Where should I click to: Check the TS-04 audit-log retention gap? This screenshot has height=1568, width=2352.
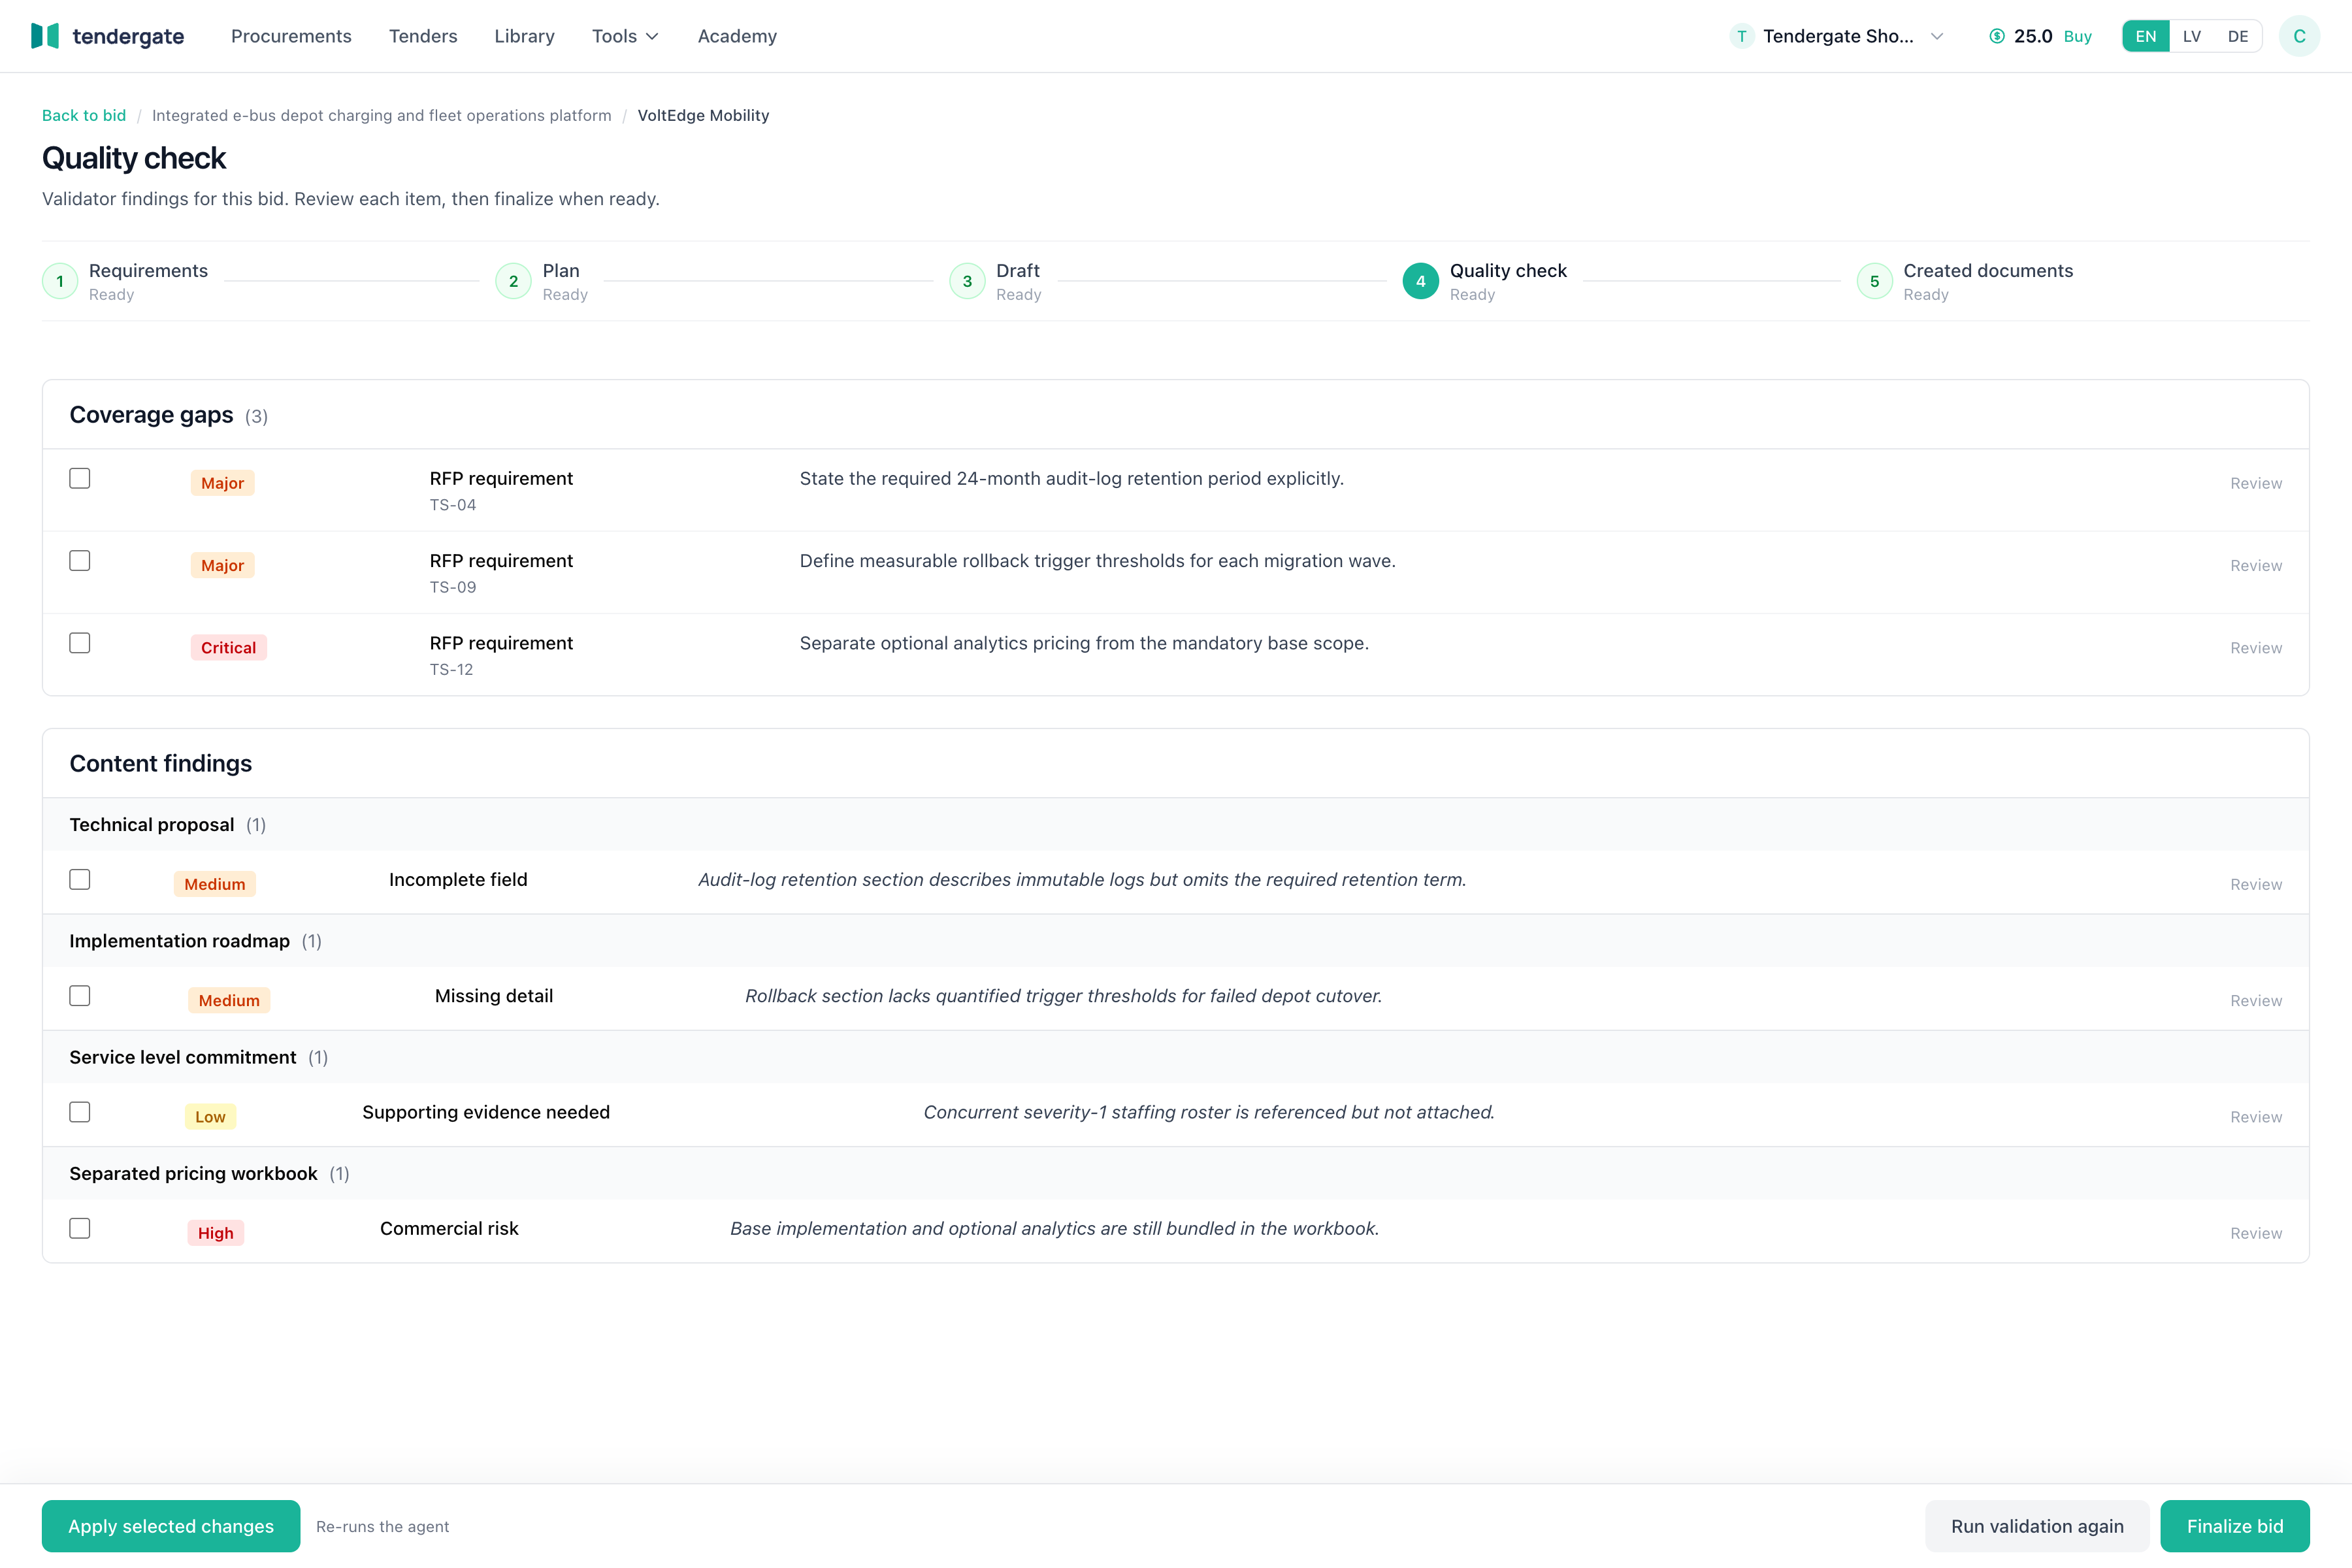80,478
